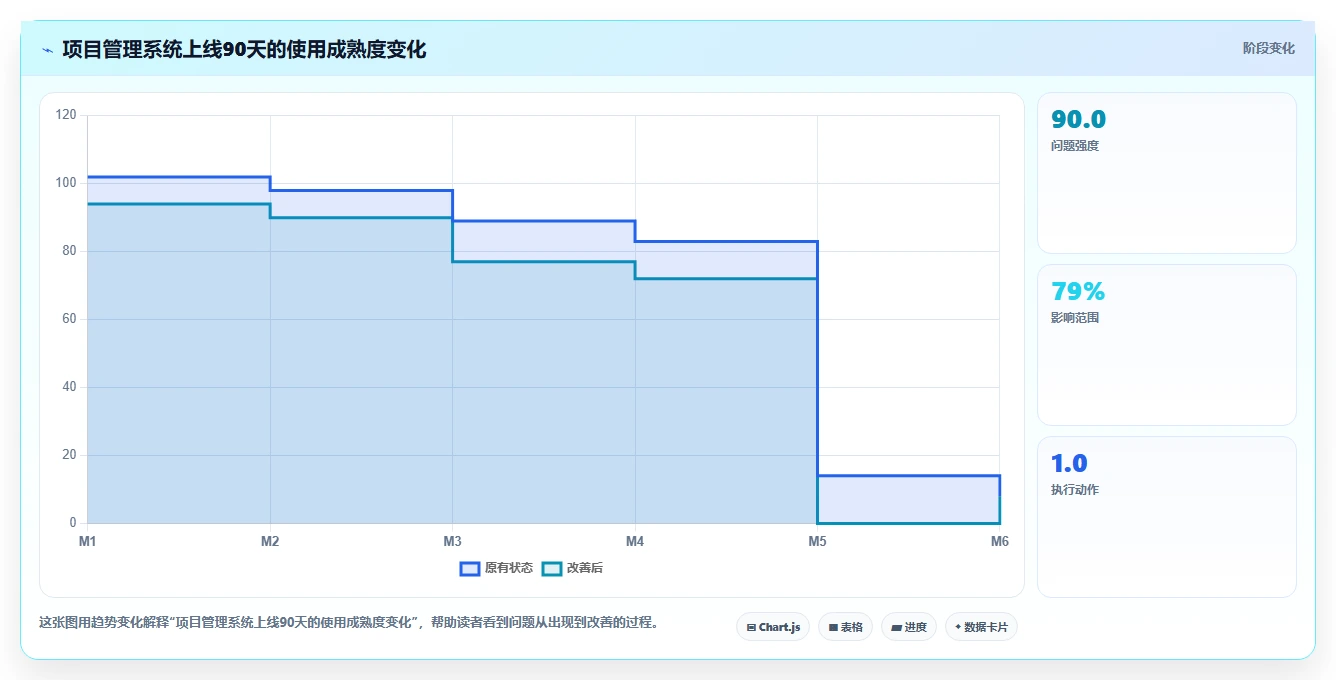The width and height of the screenshot is (1336, 680).
Task: Click the 影响范围 label
Action: point(1075,318)
